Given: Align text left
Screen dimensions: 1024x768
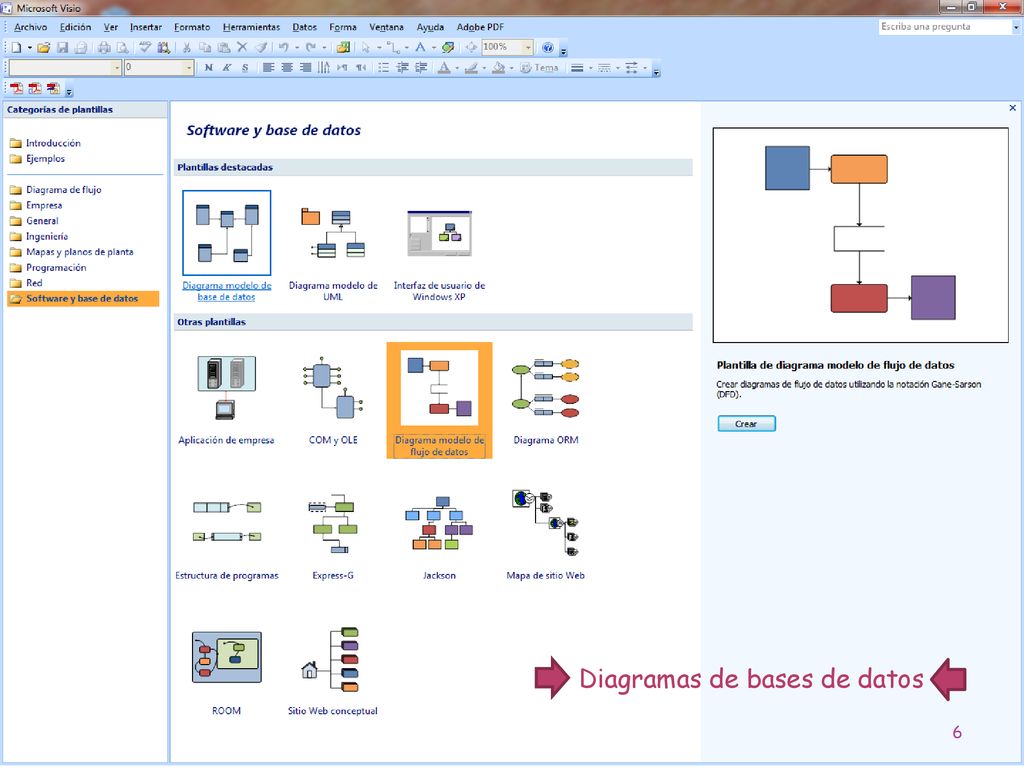Looking at the screenshot, I should click(268, 67).
